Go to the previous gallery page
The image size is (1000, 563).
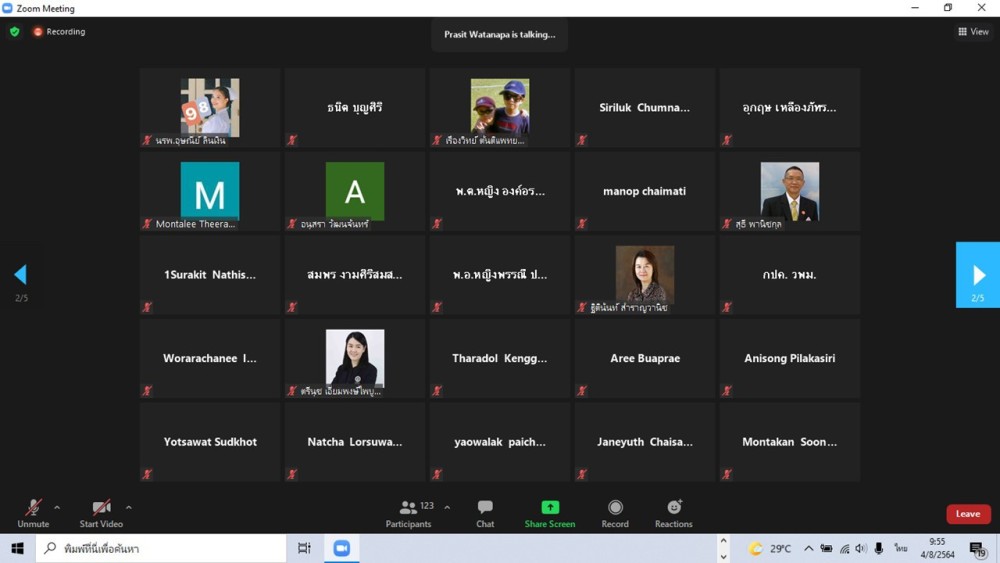(20, 275)
